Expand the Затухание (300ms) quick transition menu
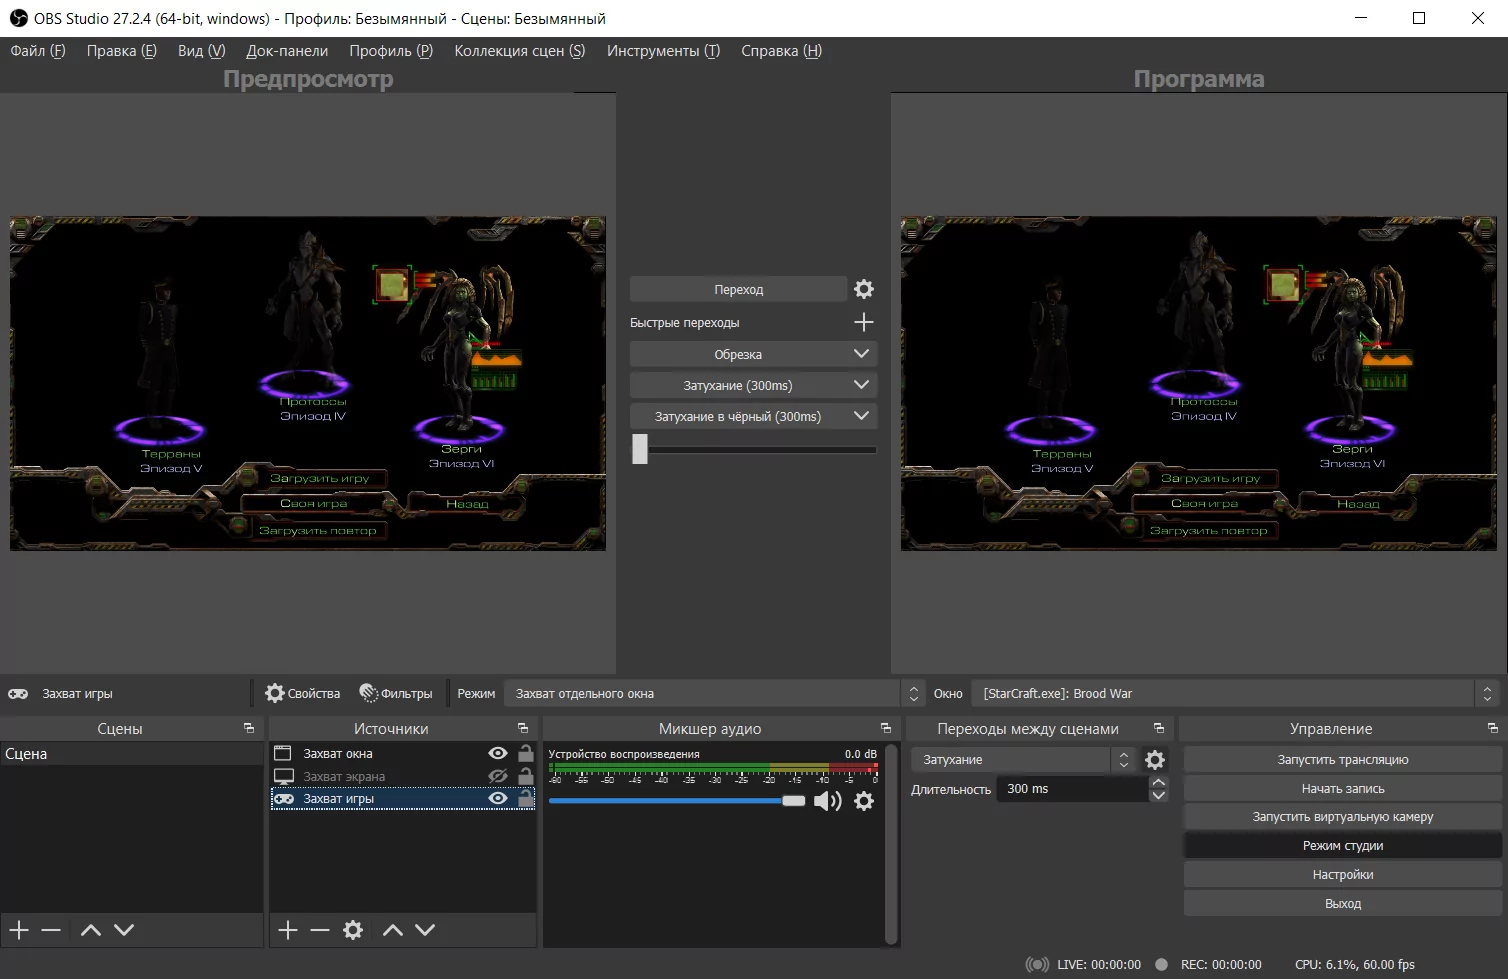Screen dimensions: 1508x979 pos(861,385)
